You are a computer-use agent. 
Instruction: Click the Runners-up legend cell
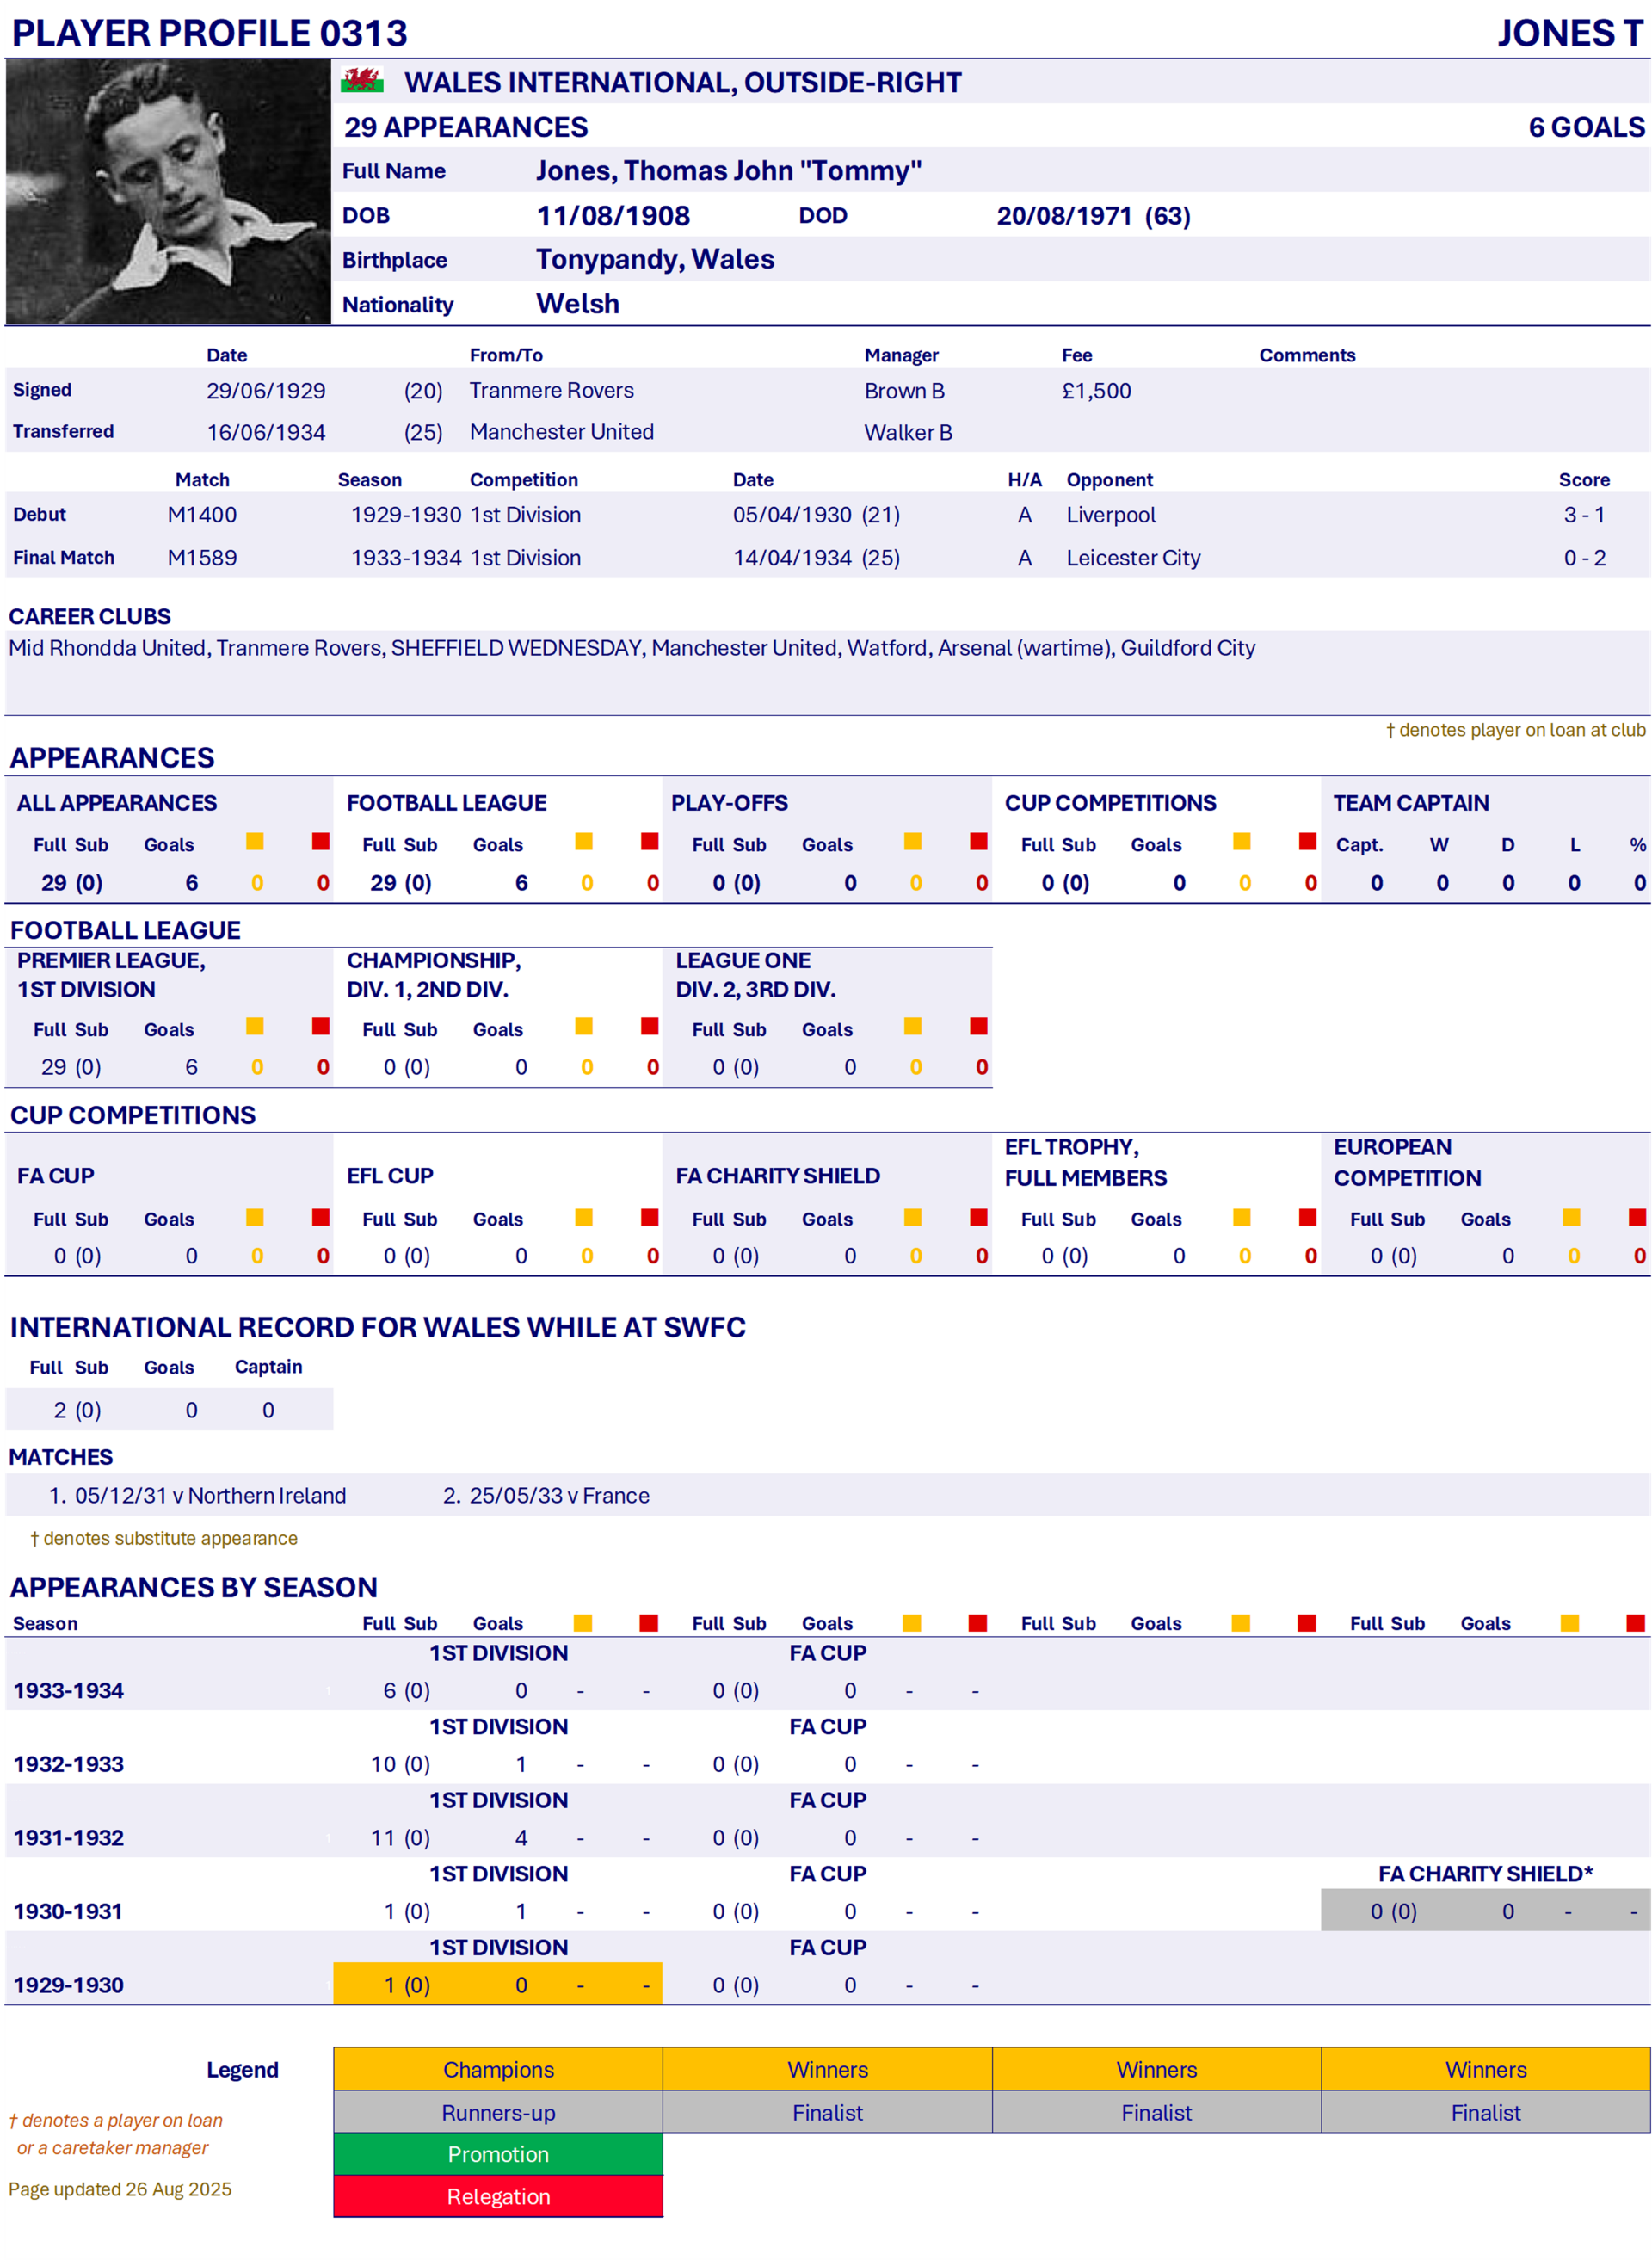(498, 2112)
